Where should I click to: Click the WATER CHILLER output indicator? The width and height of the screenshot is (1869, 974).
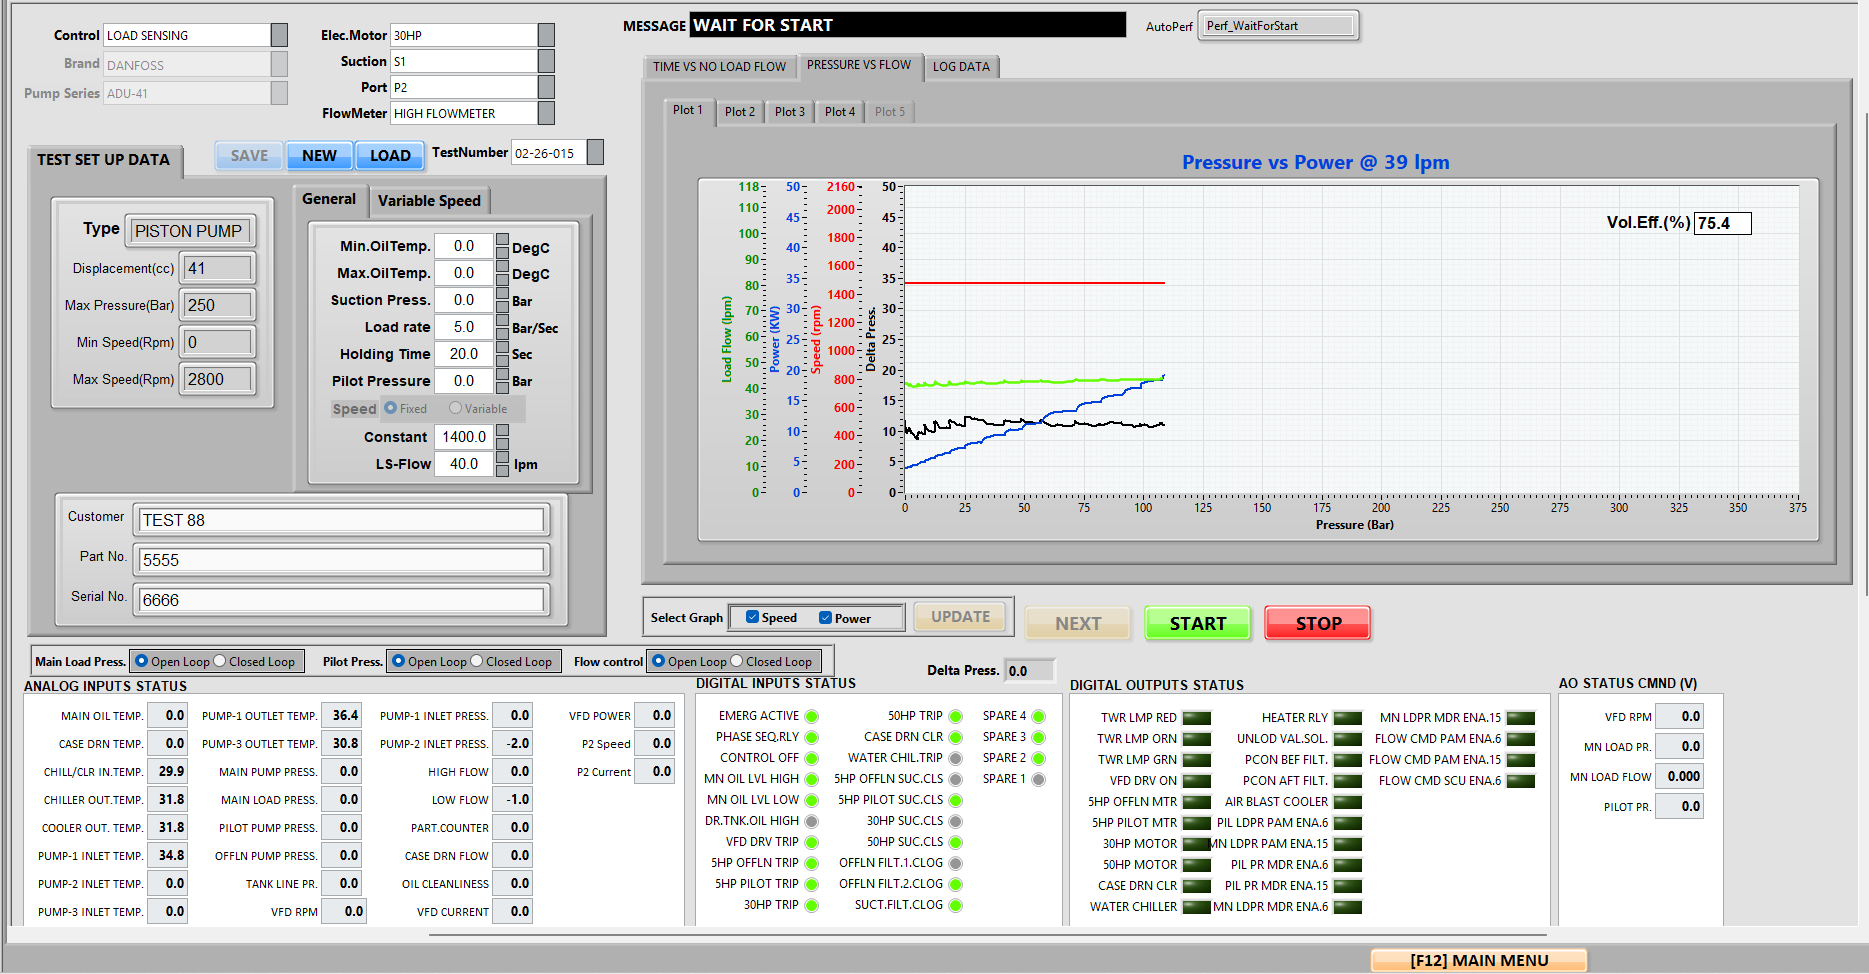coord(1197,907)
